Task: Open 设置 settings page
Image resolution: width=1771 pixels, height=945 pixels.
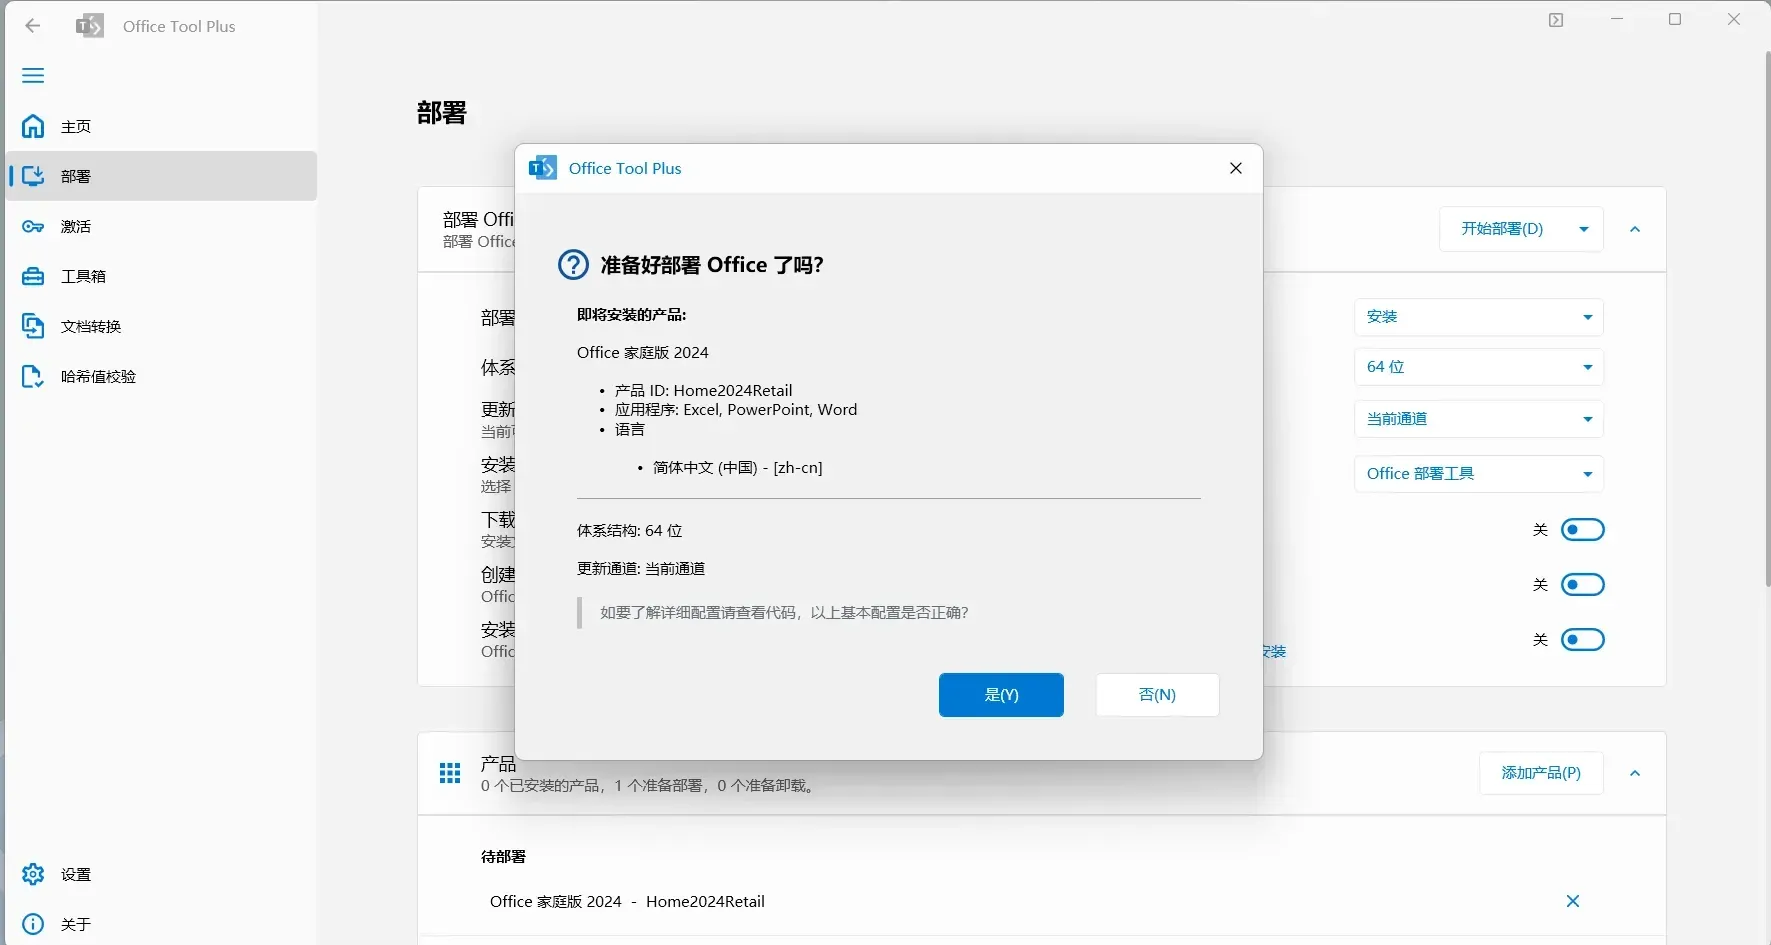Action: (x=161, y=874)
